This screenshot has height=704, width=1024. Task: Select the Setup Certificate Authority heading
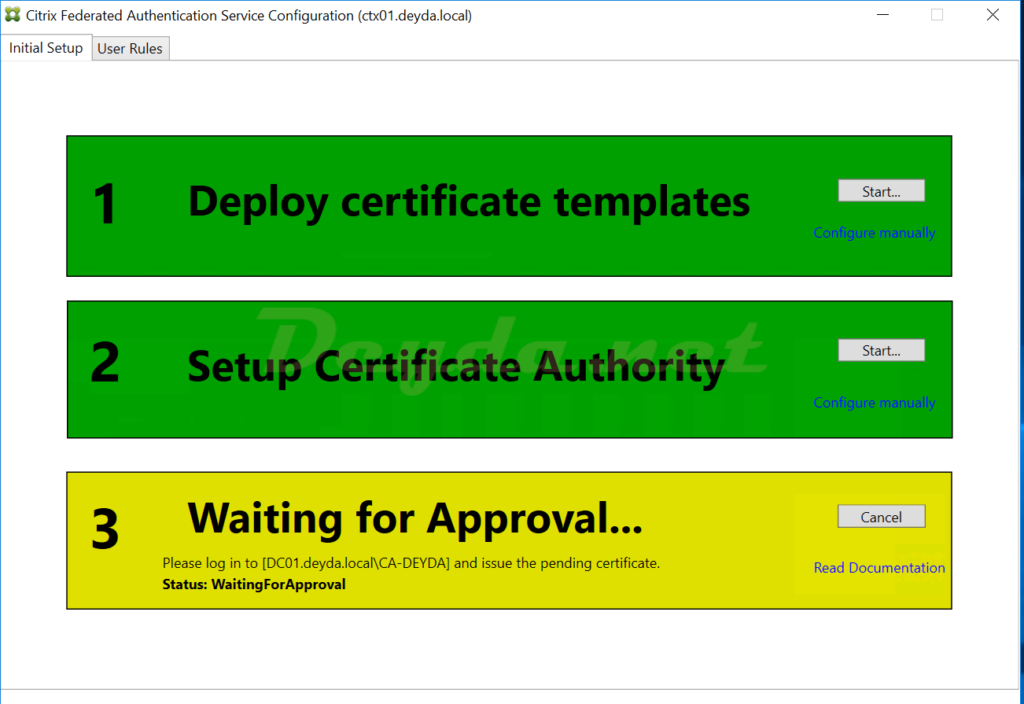[x=456, y=367]
